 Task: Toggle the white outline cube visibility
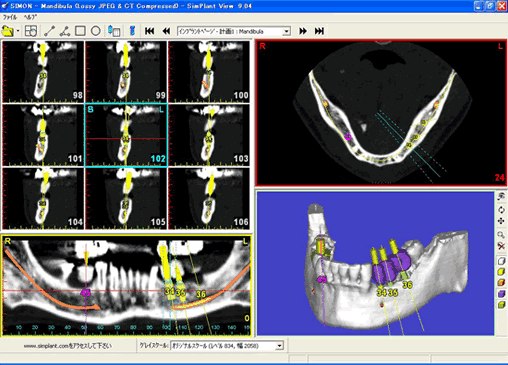(x=501, y=261)
